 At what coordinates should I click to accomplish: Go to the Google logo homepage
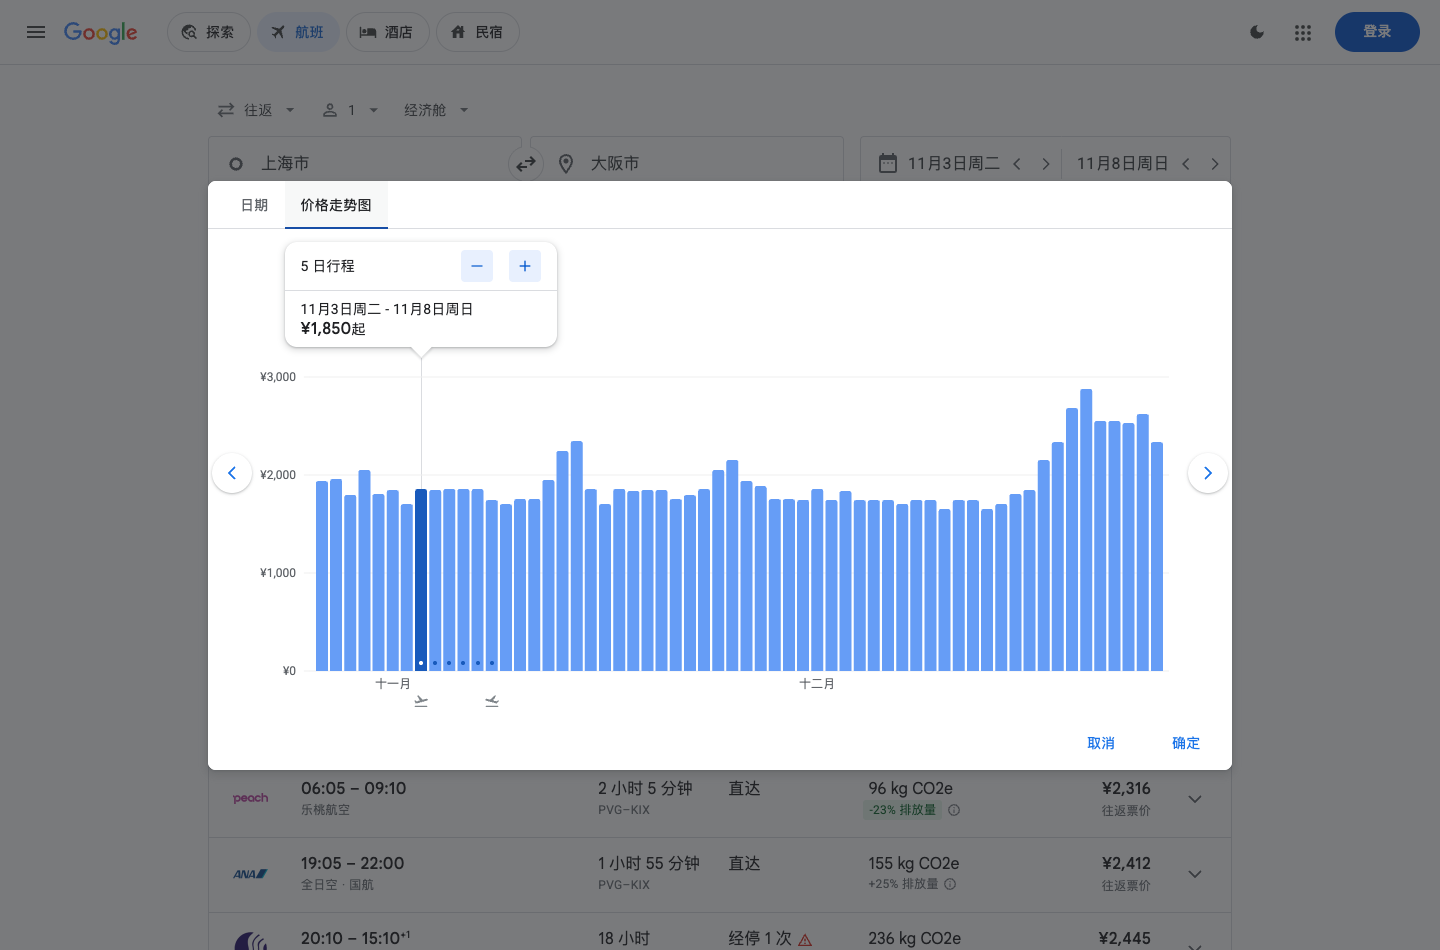pos(101,32)
